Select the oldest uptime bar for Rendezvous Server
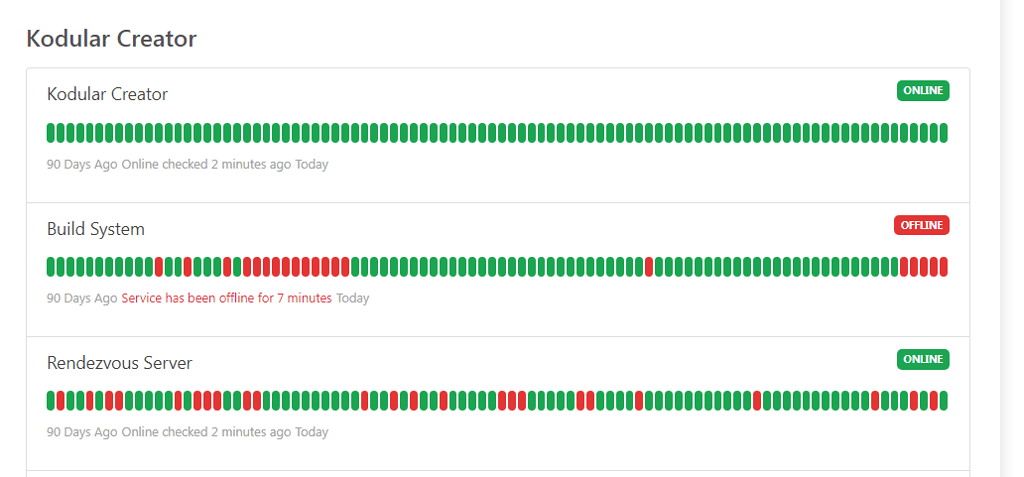The width and height of the screenshot is (1024, 477). [x=51, y=401]
